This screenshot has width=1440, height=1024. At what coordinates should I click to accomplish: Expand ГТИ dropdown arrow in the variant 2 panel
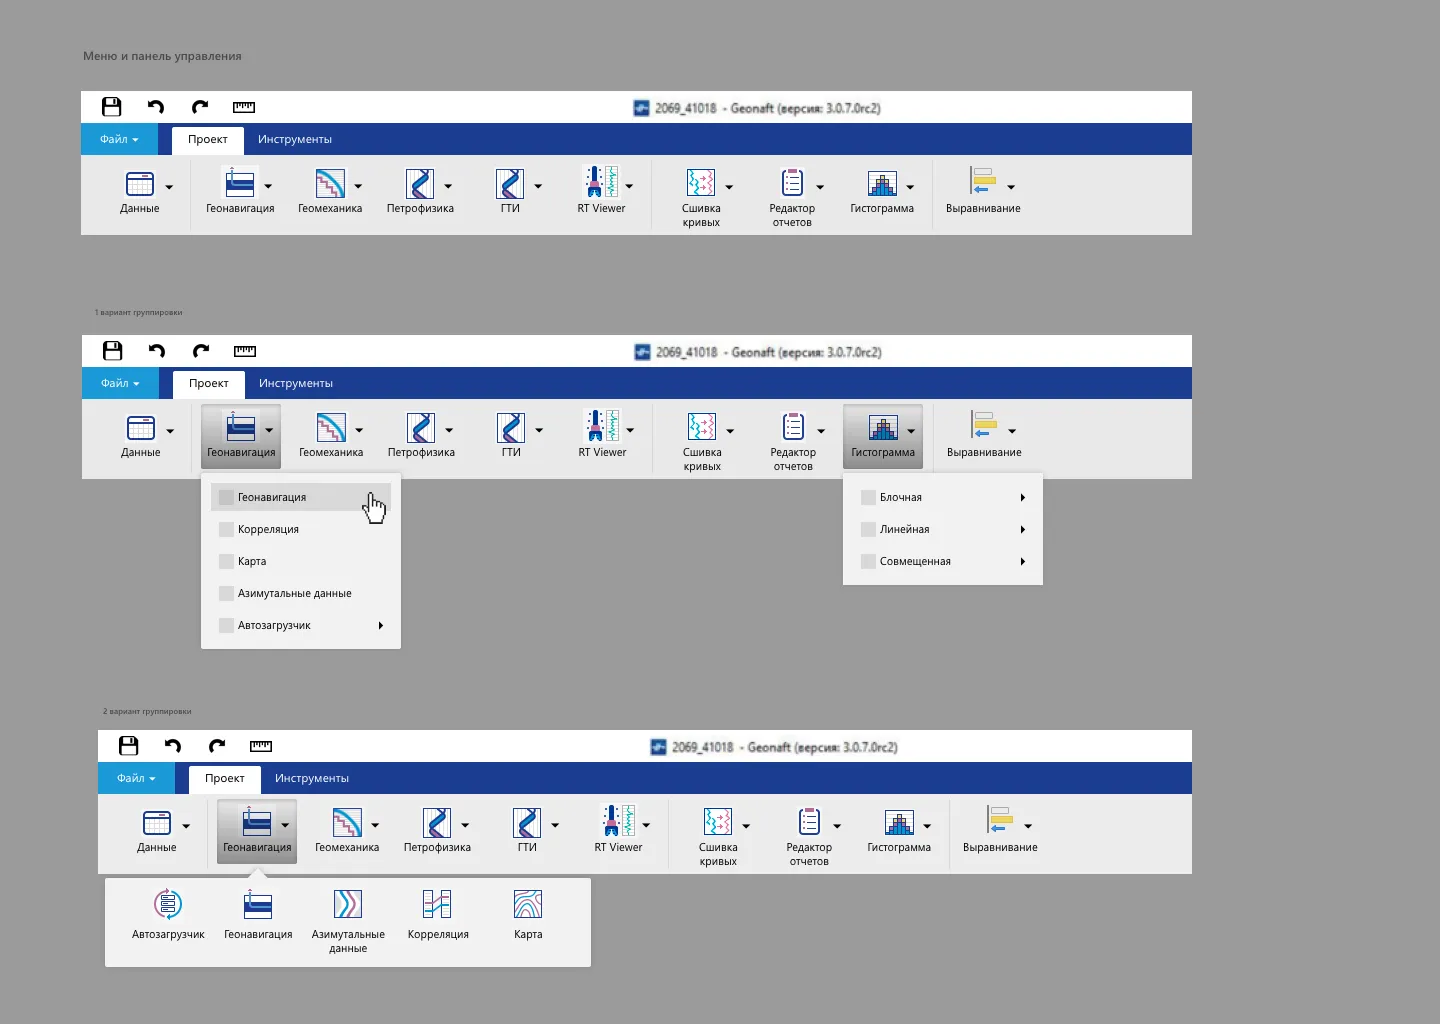coord(555,826)
